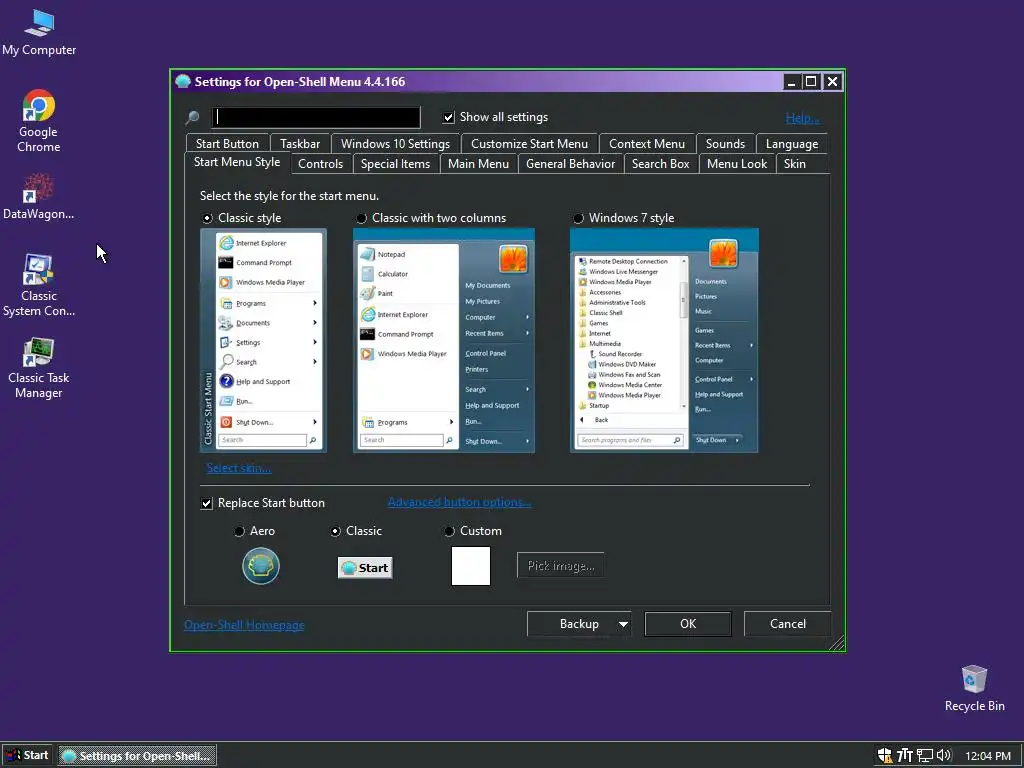Click the Windows 7 style preview thumbnail
Screen dimensions: 1024x768
(x=664, y=340)
